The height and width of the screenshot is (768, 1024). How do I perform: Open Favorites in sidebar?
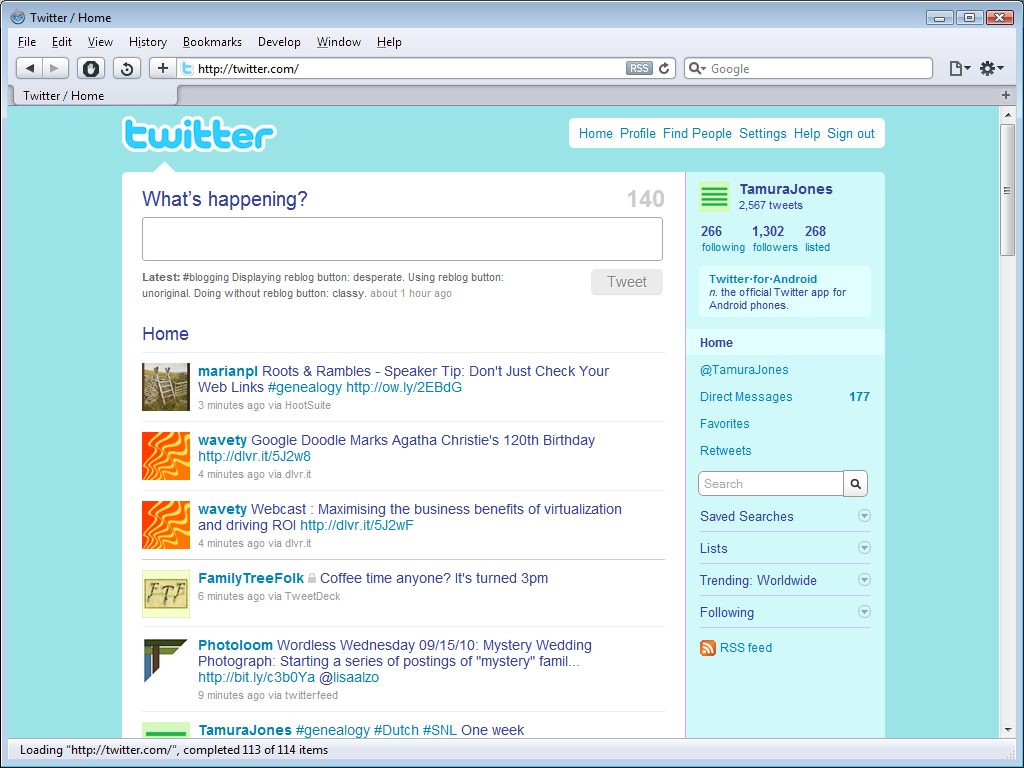coord(724,423)
